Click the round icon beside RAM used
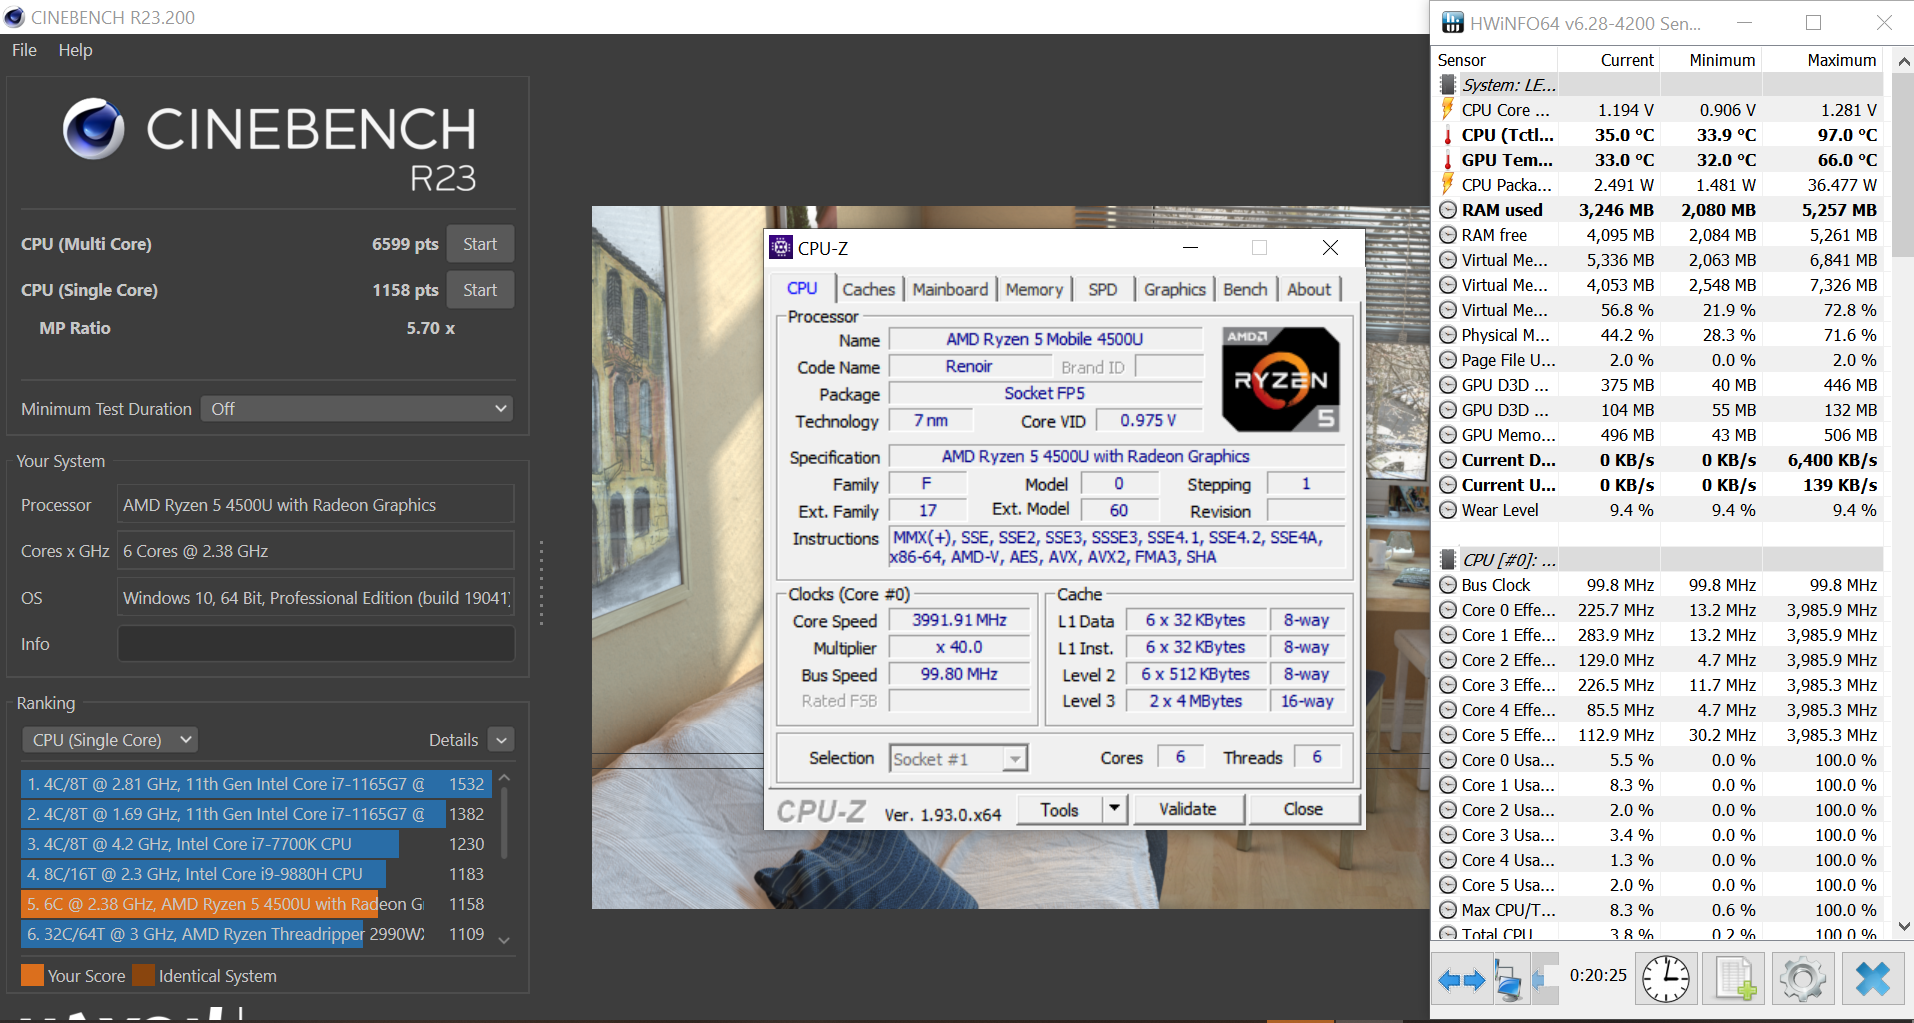1914x1023 pixels. [1448, 210]
